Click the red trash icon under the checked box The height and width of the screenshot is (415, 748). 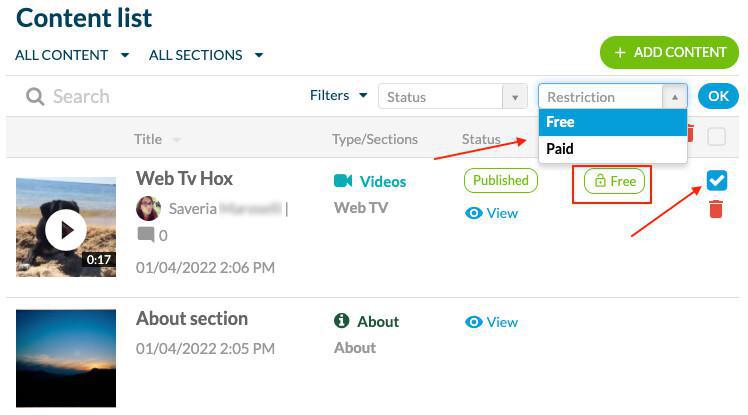pyautogui.click(x=716, y=209)
